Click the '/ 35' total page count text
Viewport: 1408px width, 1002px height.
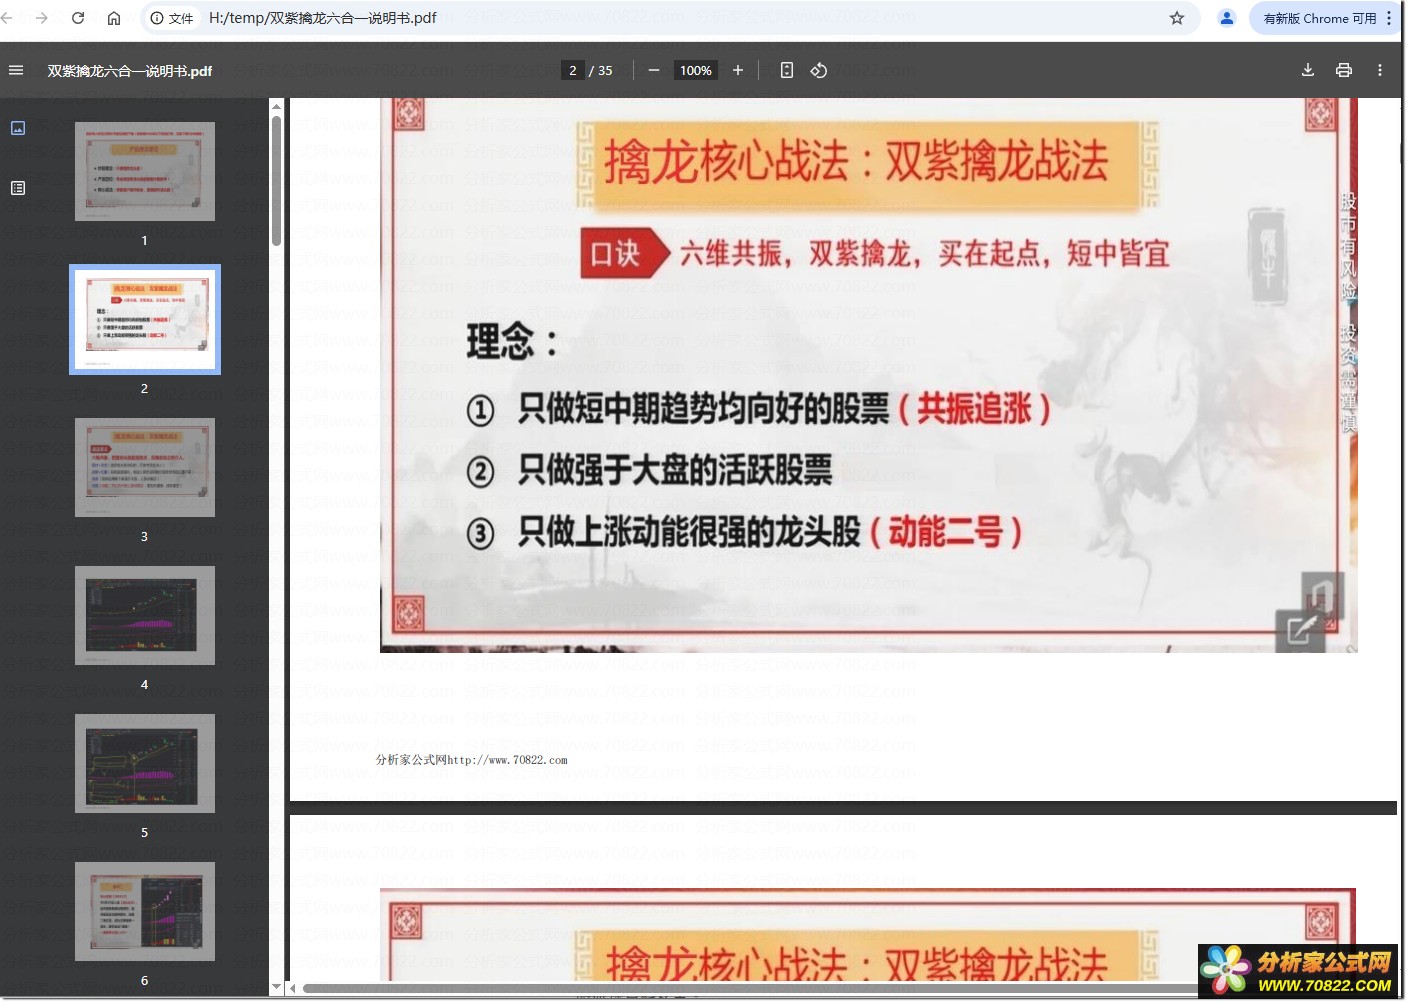[x=601, y=71]
